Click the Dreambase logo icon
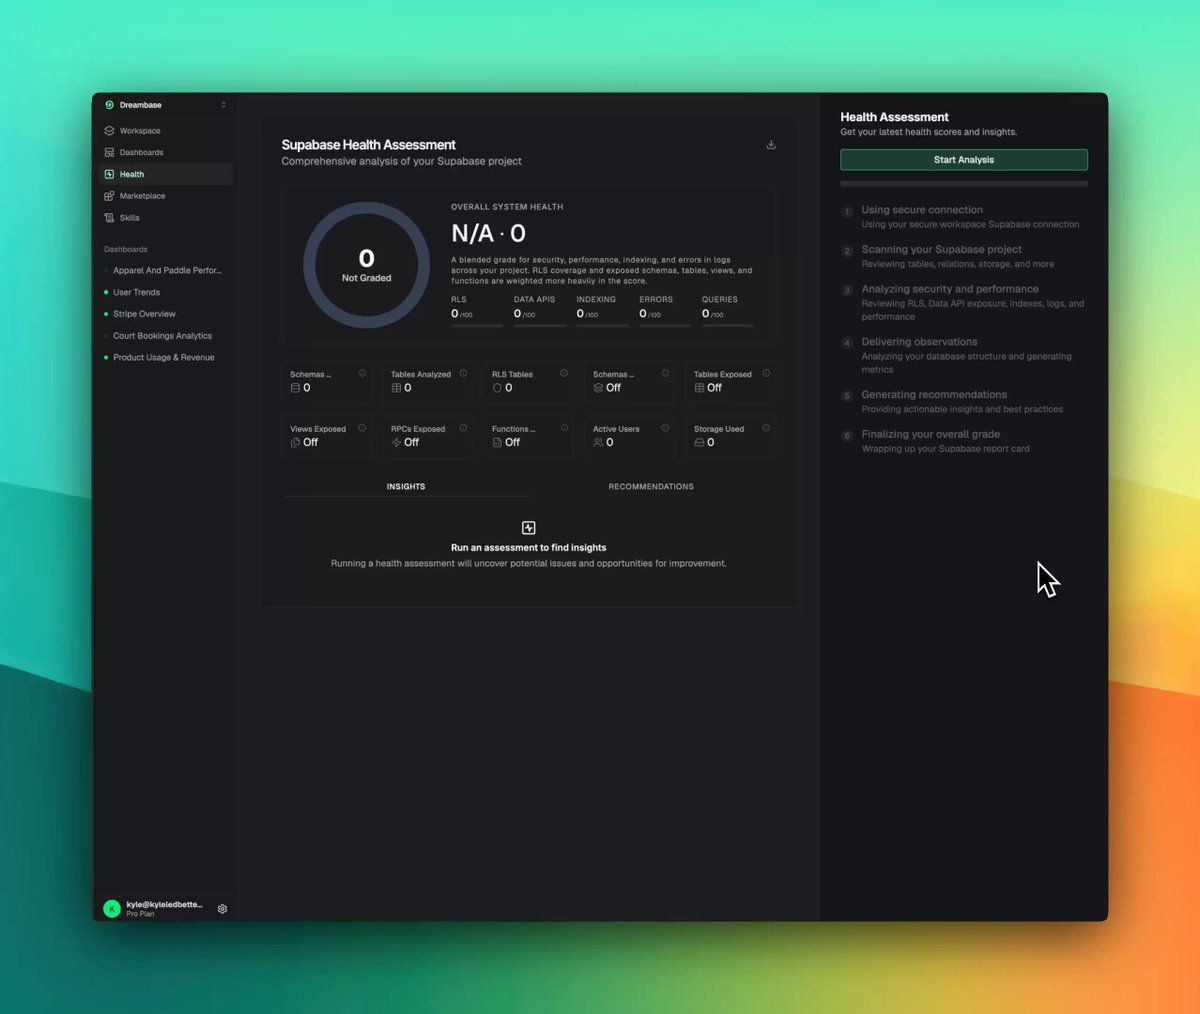1200x1014 pixels. (109, 105)
